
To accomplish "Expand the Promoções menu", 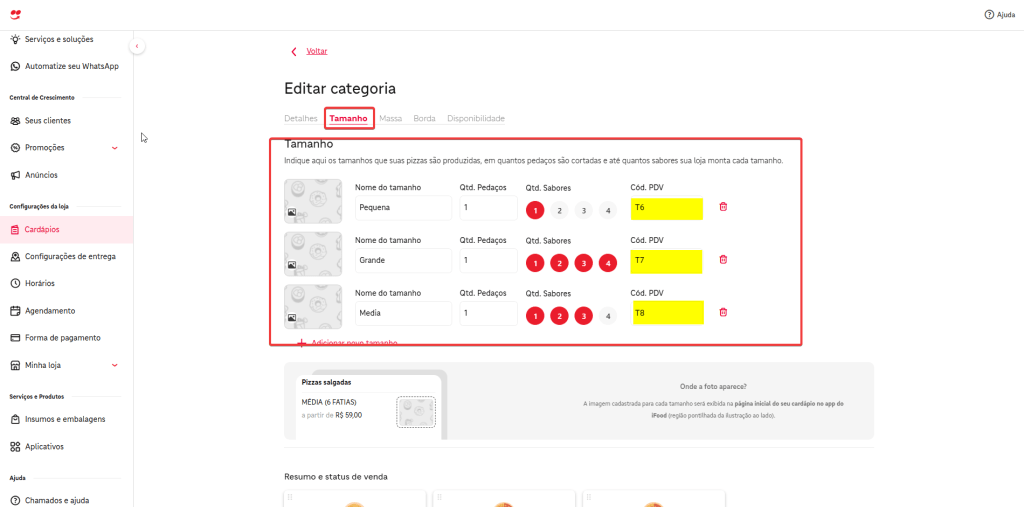I will [x=114, y=148].
